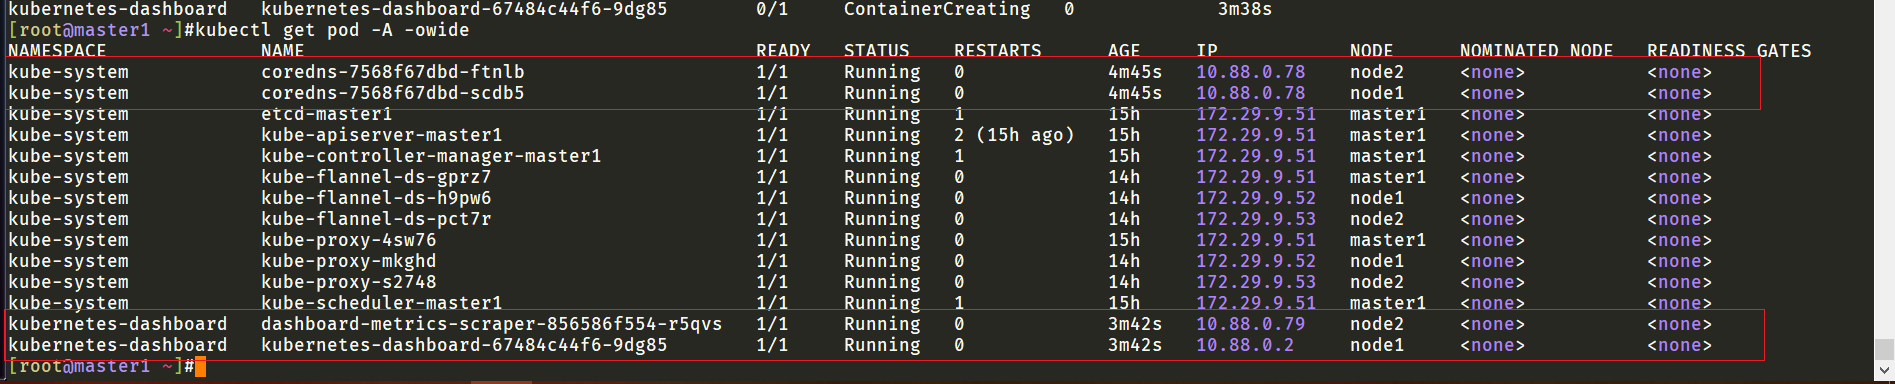The width and height of the screenshot is (1895, 384).
Task: Click the kube-apiserver-master1 pod name
Action: pos(382,135)
